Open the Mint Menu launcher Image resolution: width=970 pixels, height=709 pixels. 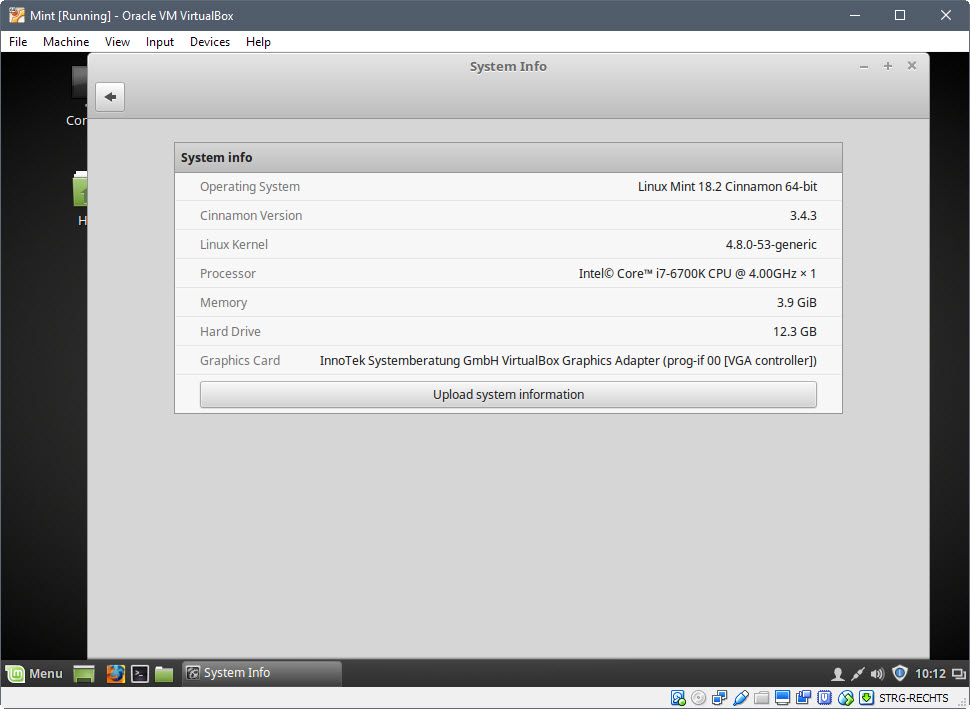[34, 673]
